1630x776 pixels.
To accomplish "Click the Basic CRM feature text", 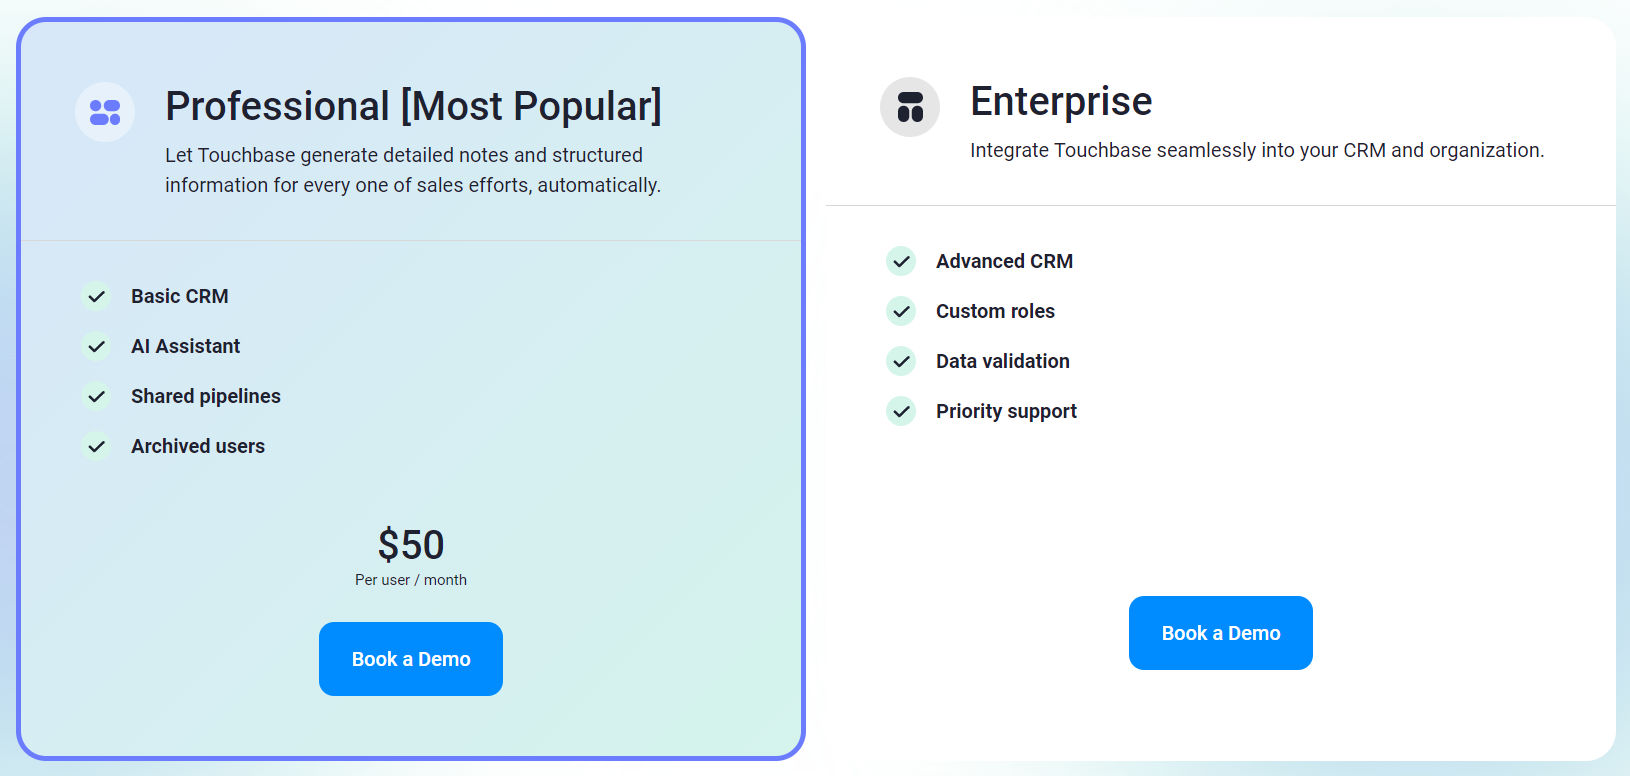I will [x=180, y=296].
